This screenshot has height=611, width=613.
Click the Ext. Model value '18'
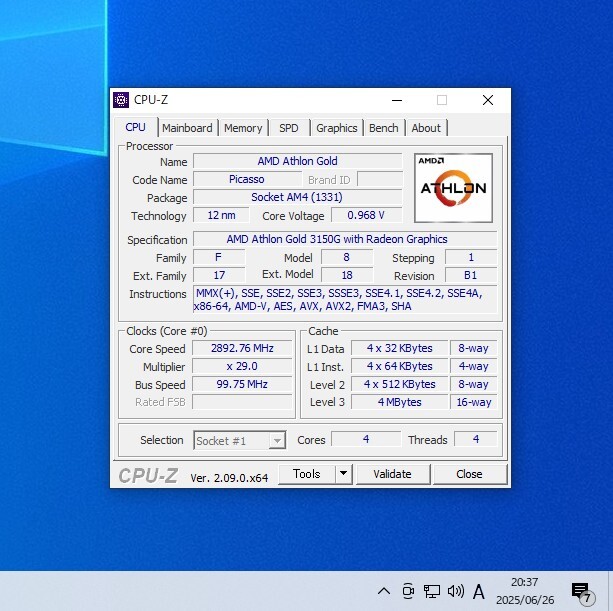[x=347, y=275]
